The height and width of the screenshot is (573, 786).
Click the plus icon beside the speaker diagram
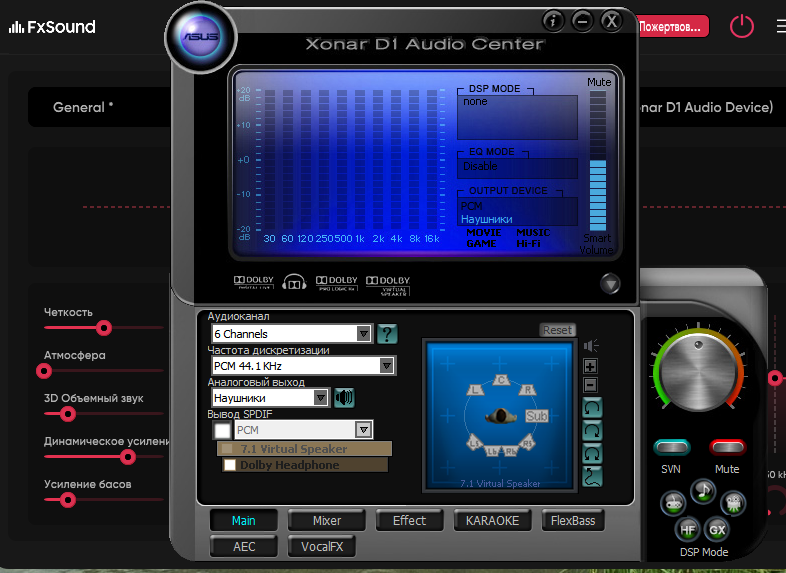(590, 366)
